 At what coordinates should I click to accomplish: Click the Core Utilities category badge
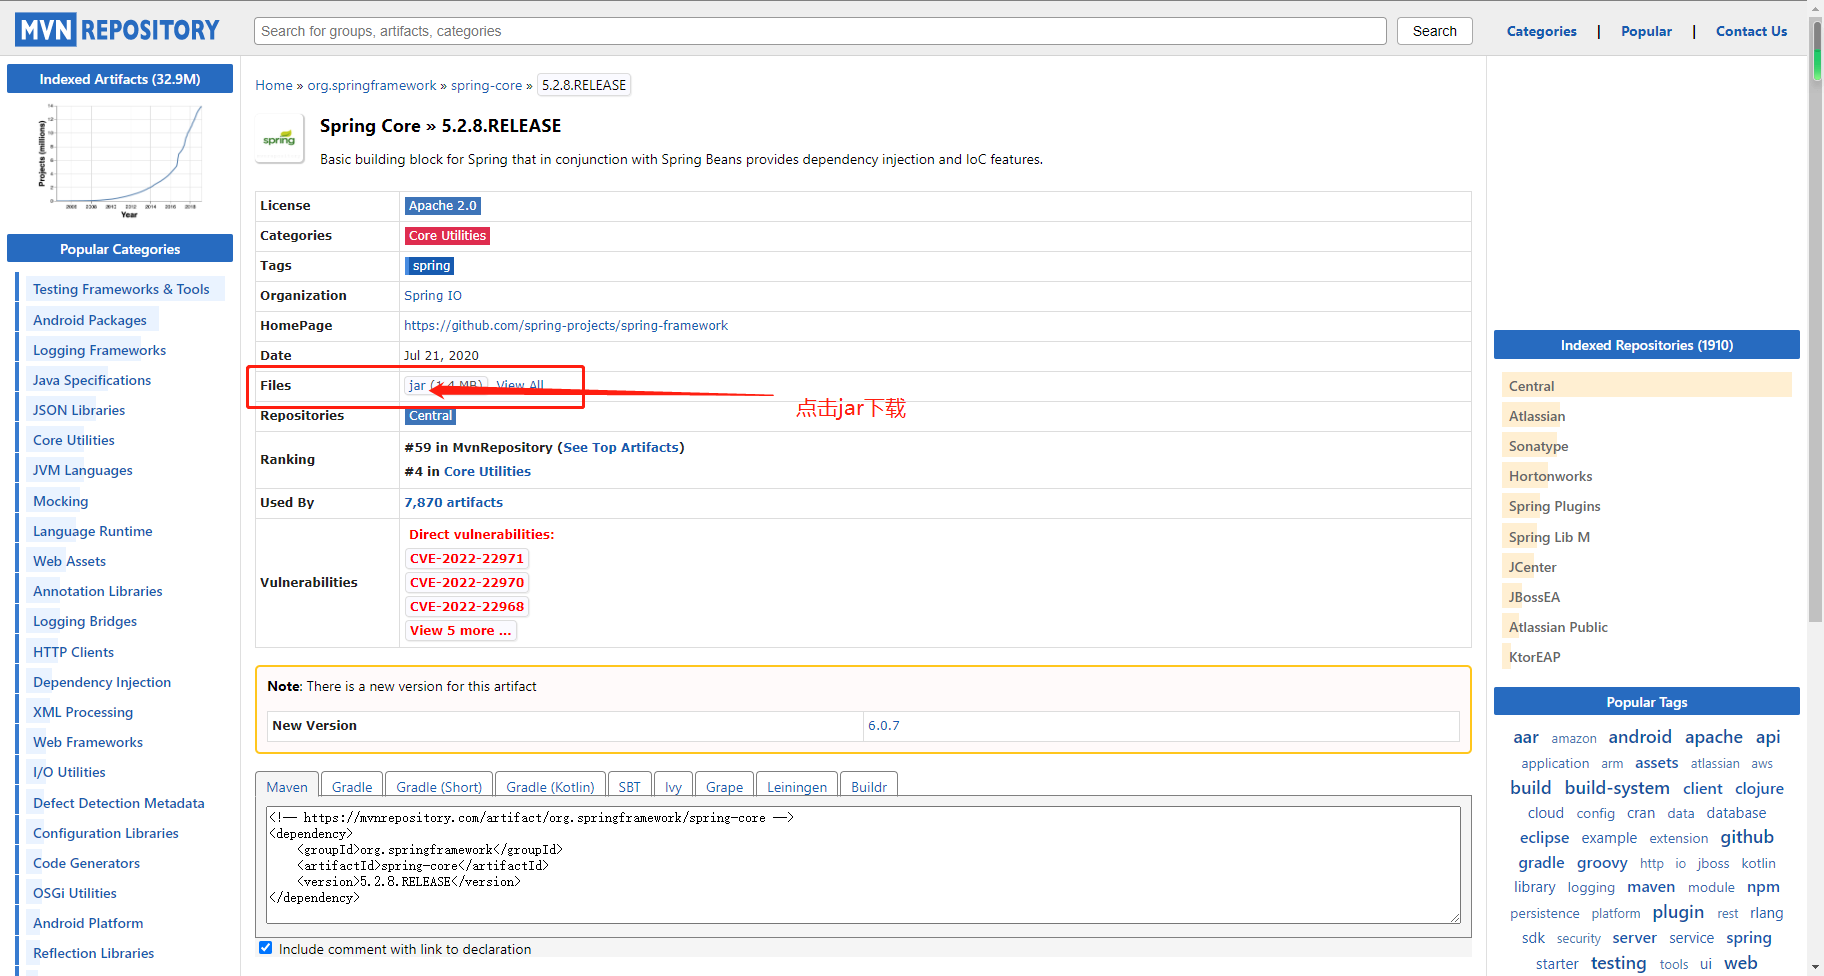(447, 236)
